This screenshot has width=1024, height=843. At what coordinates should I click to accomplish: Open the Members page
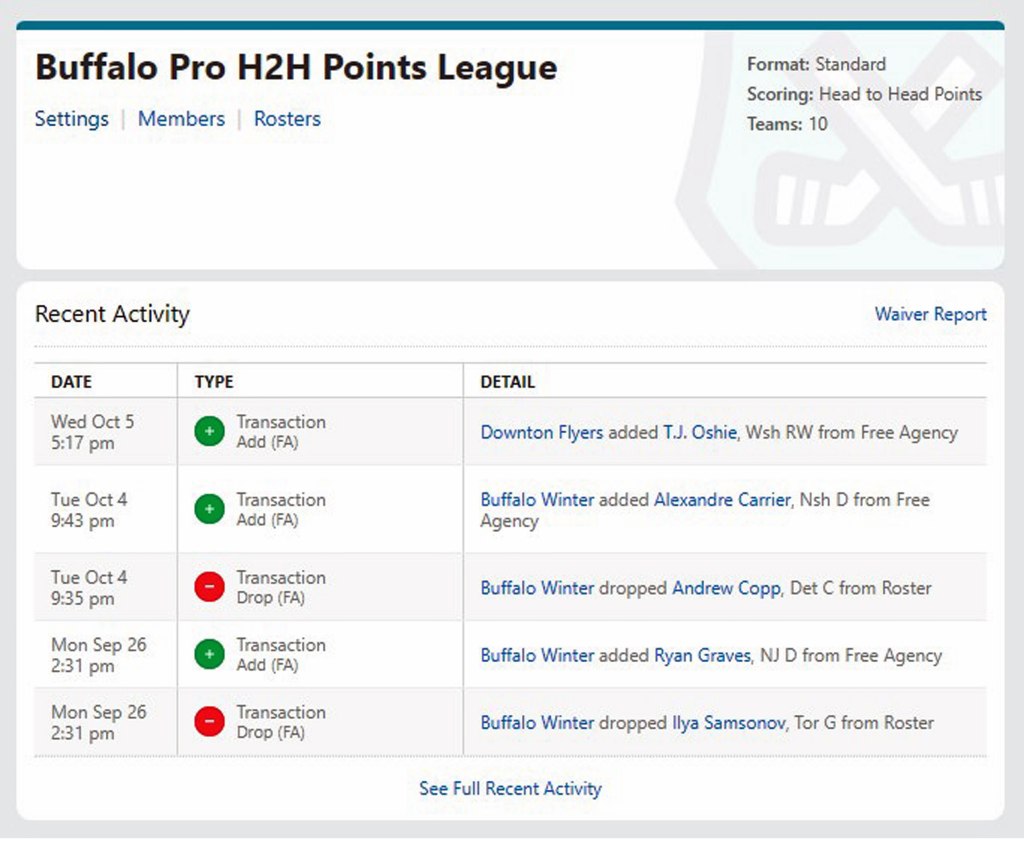pyautogui.click(x=181, y=119)
